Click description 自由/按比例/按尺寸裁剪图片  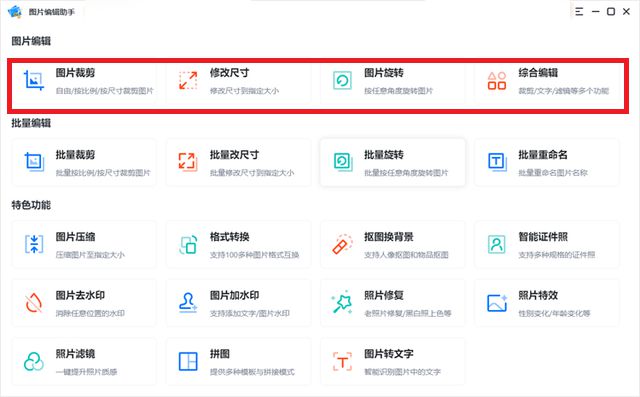click(x=104, y=91)
